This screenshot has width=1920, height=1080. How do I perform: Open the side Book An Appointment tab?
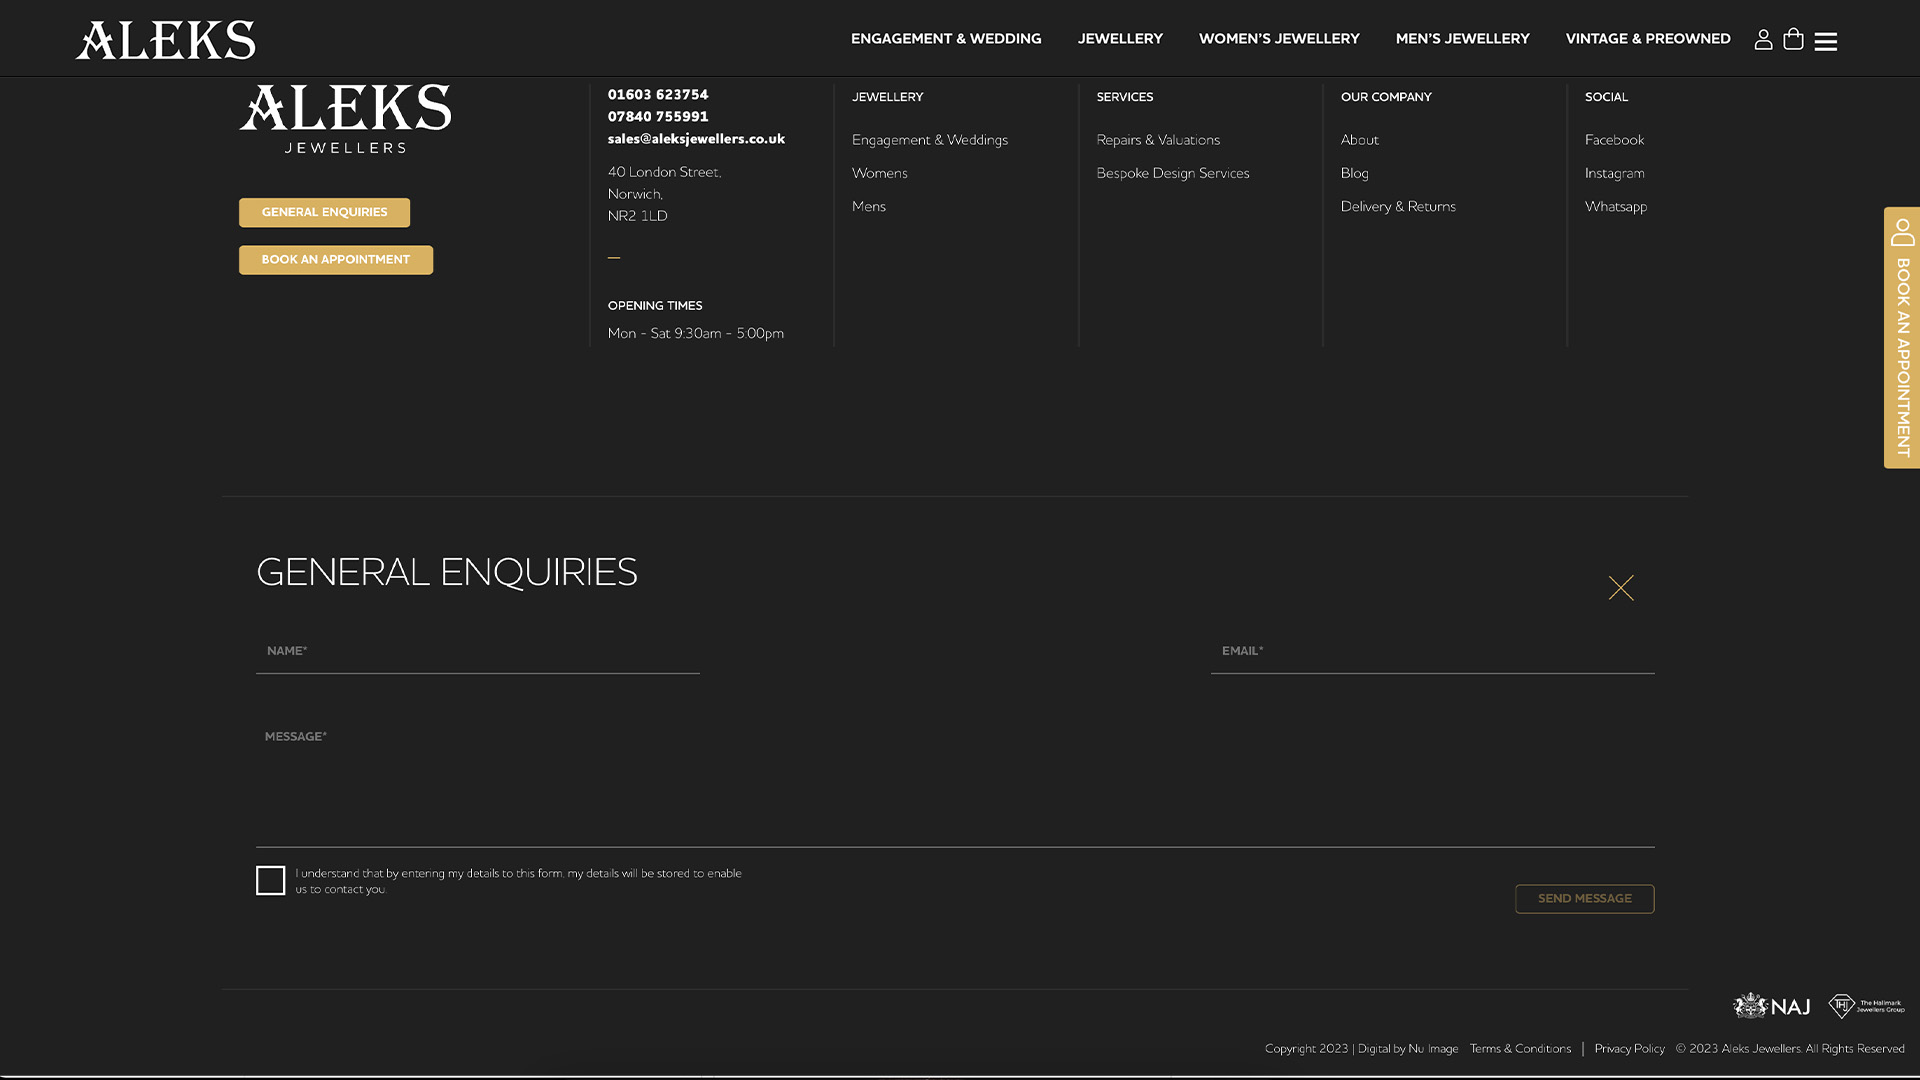tap(1902, 337)
